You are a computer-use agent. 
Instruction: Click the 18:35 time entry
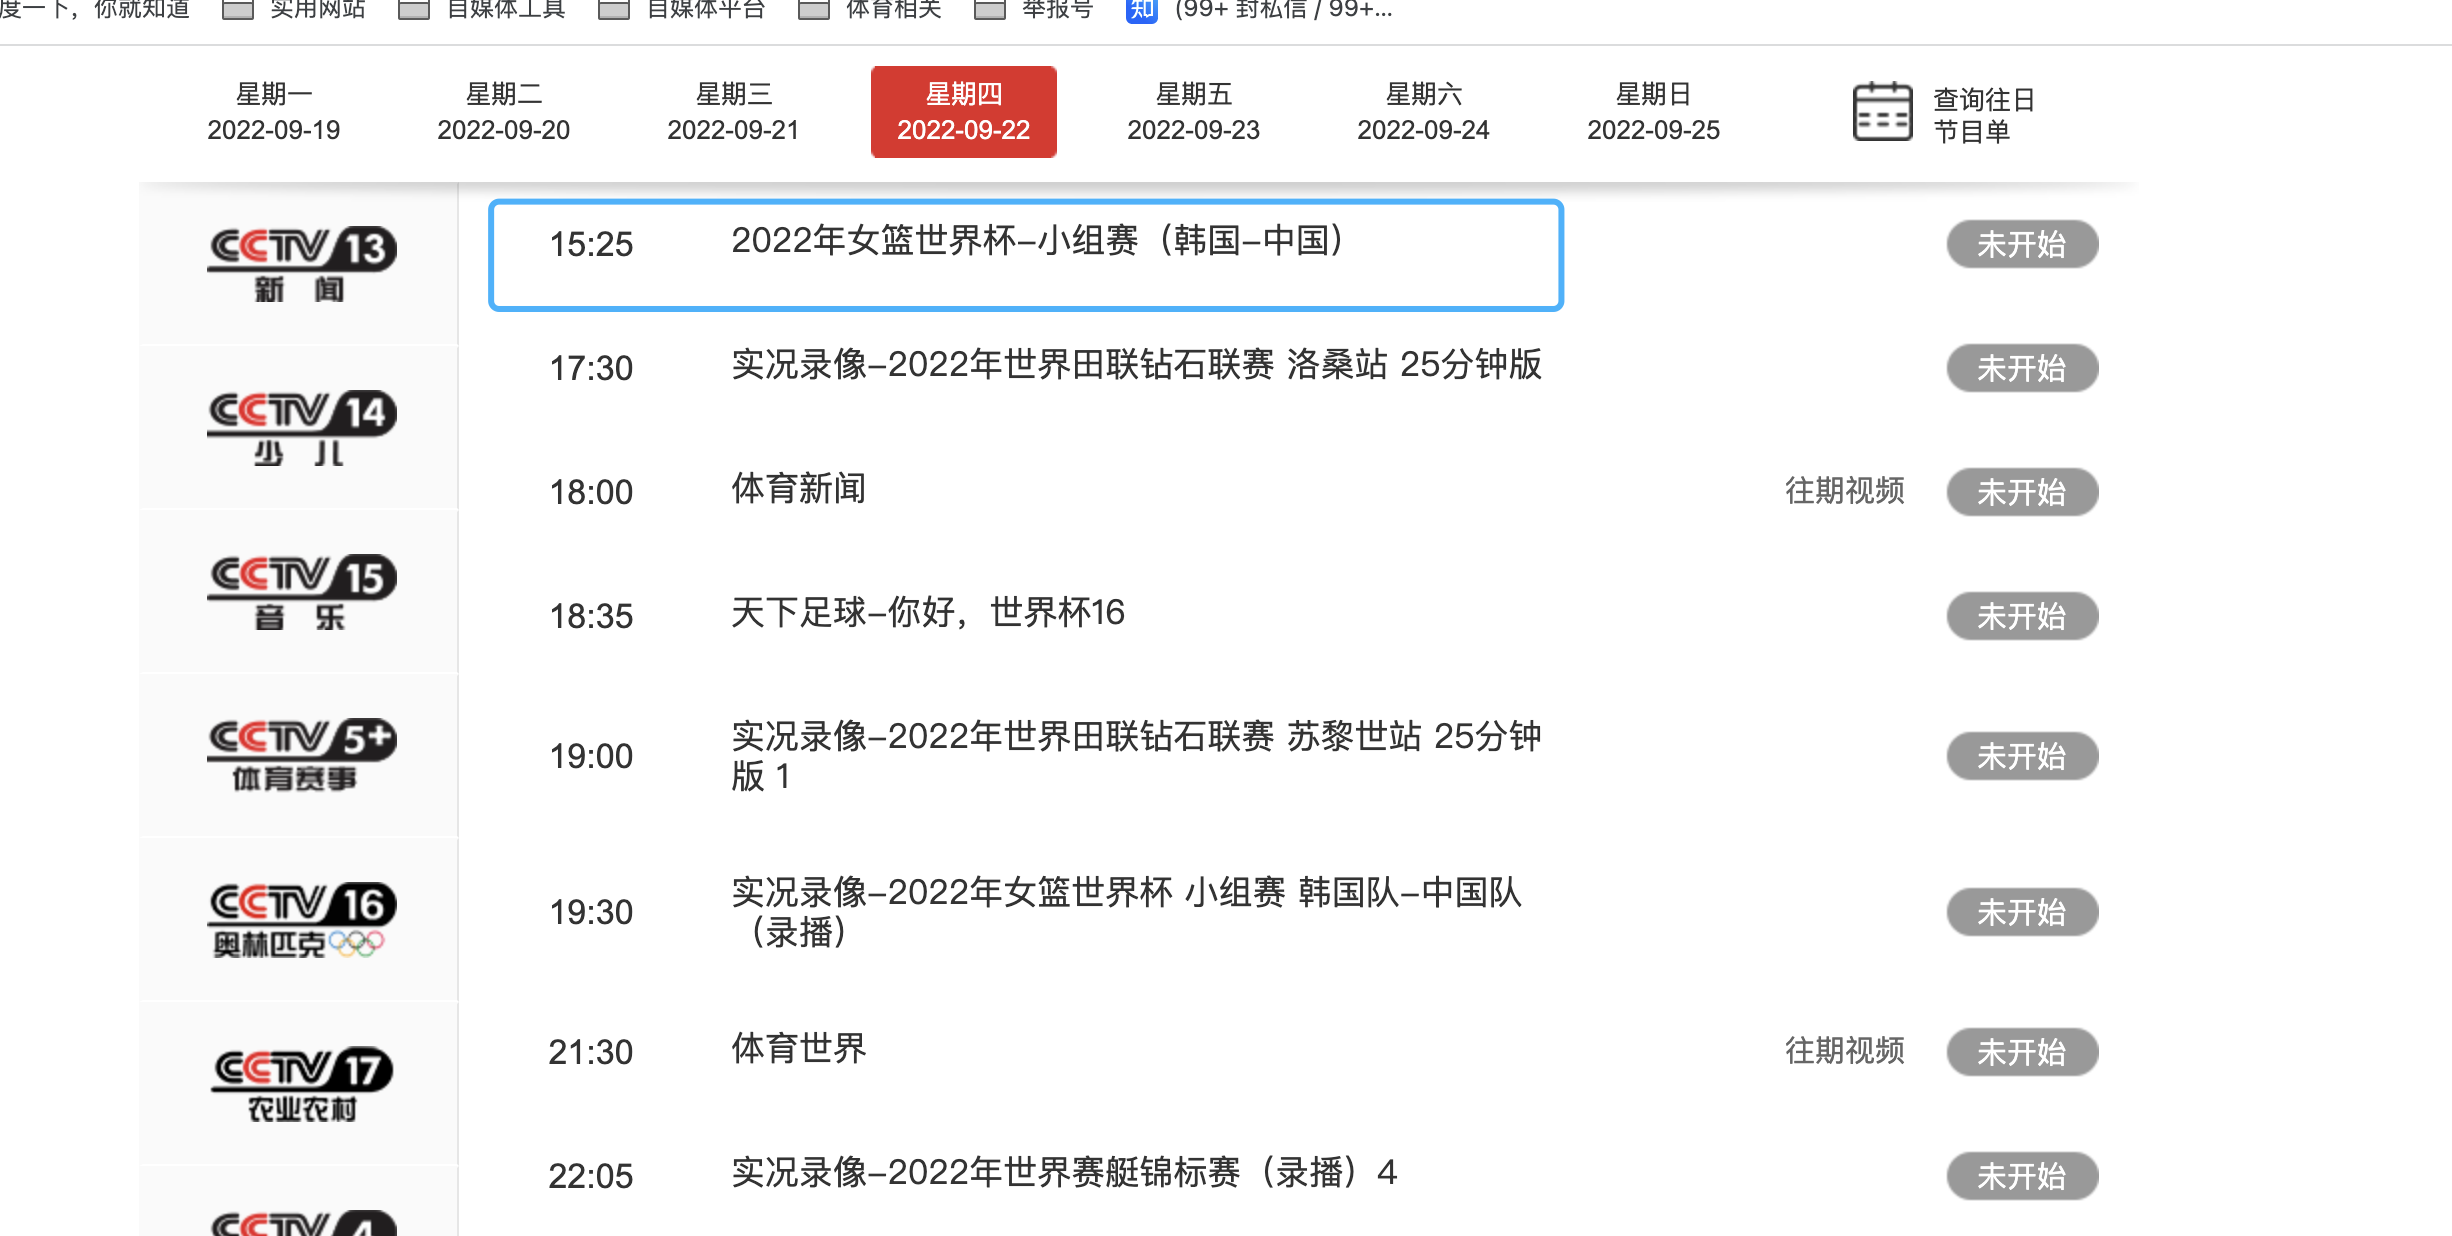point(591,617)
